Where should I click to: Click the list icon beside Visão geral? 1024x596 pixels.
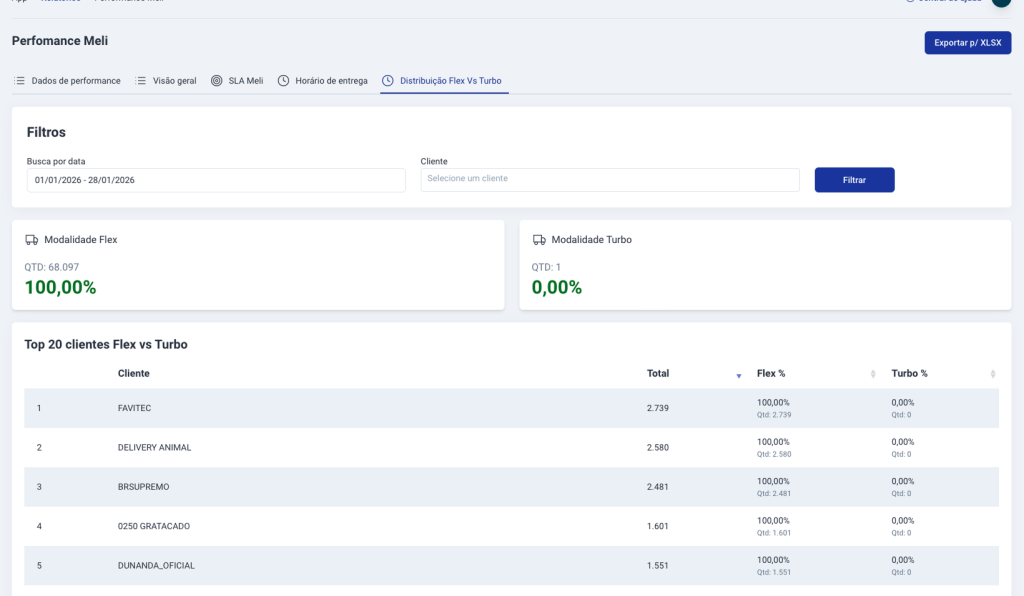(x=141, y=80)
